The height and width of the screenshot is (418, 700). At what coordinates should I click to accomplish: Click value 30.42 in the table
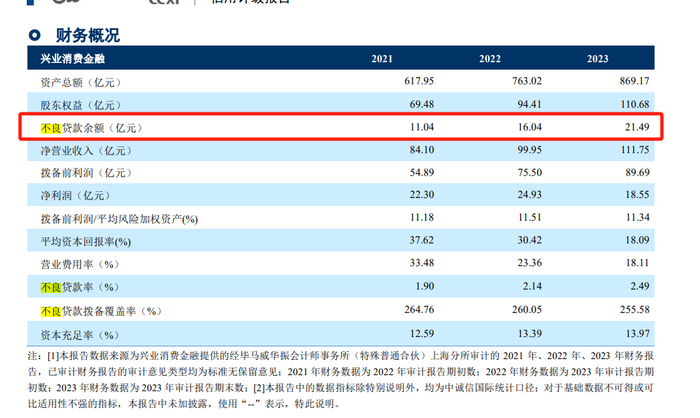[x=529, y=240]
